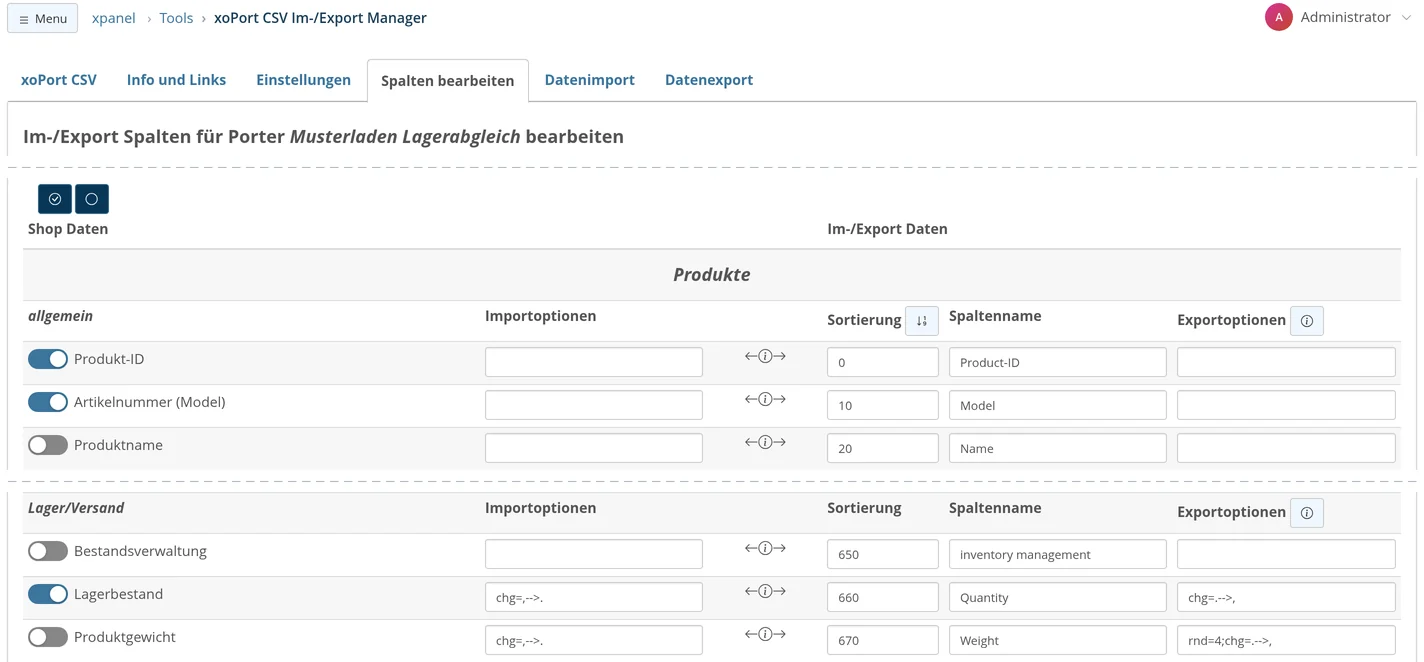Screen dimensions: 1424x662
Task: Click the Sortierung field with value 0
Action: click(883, 362)
